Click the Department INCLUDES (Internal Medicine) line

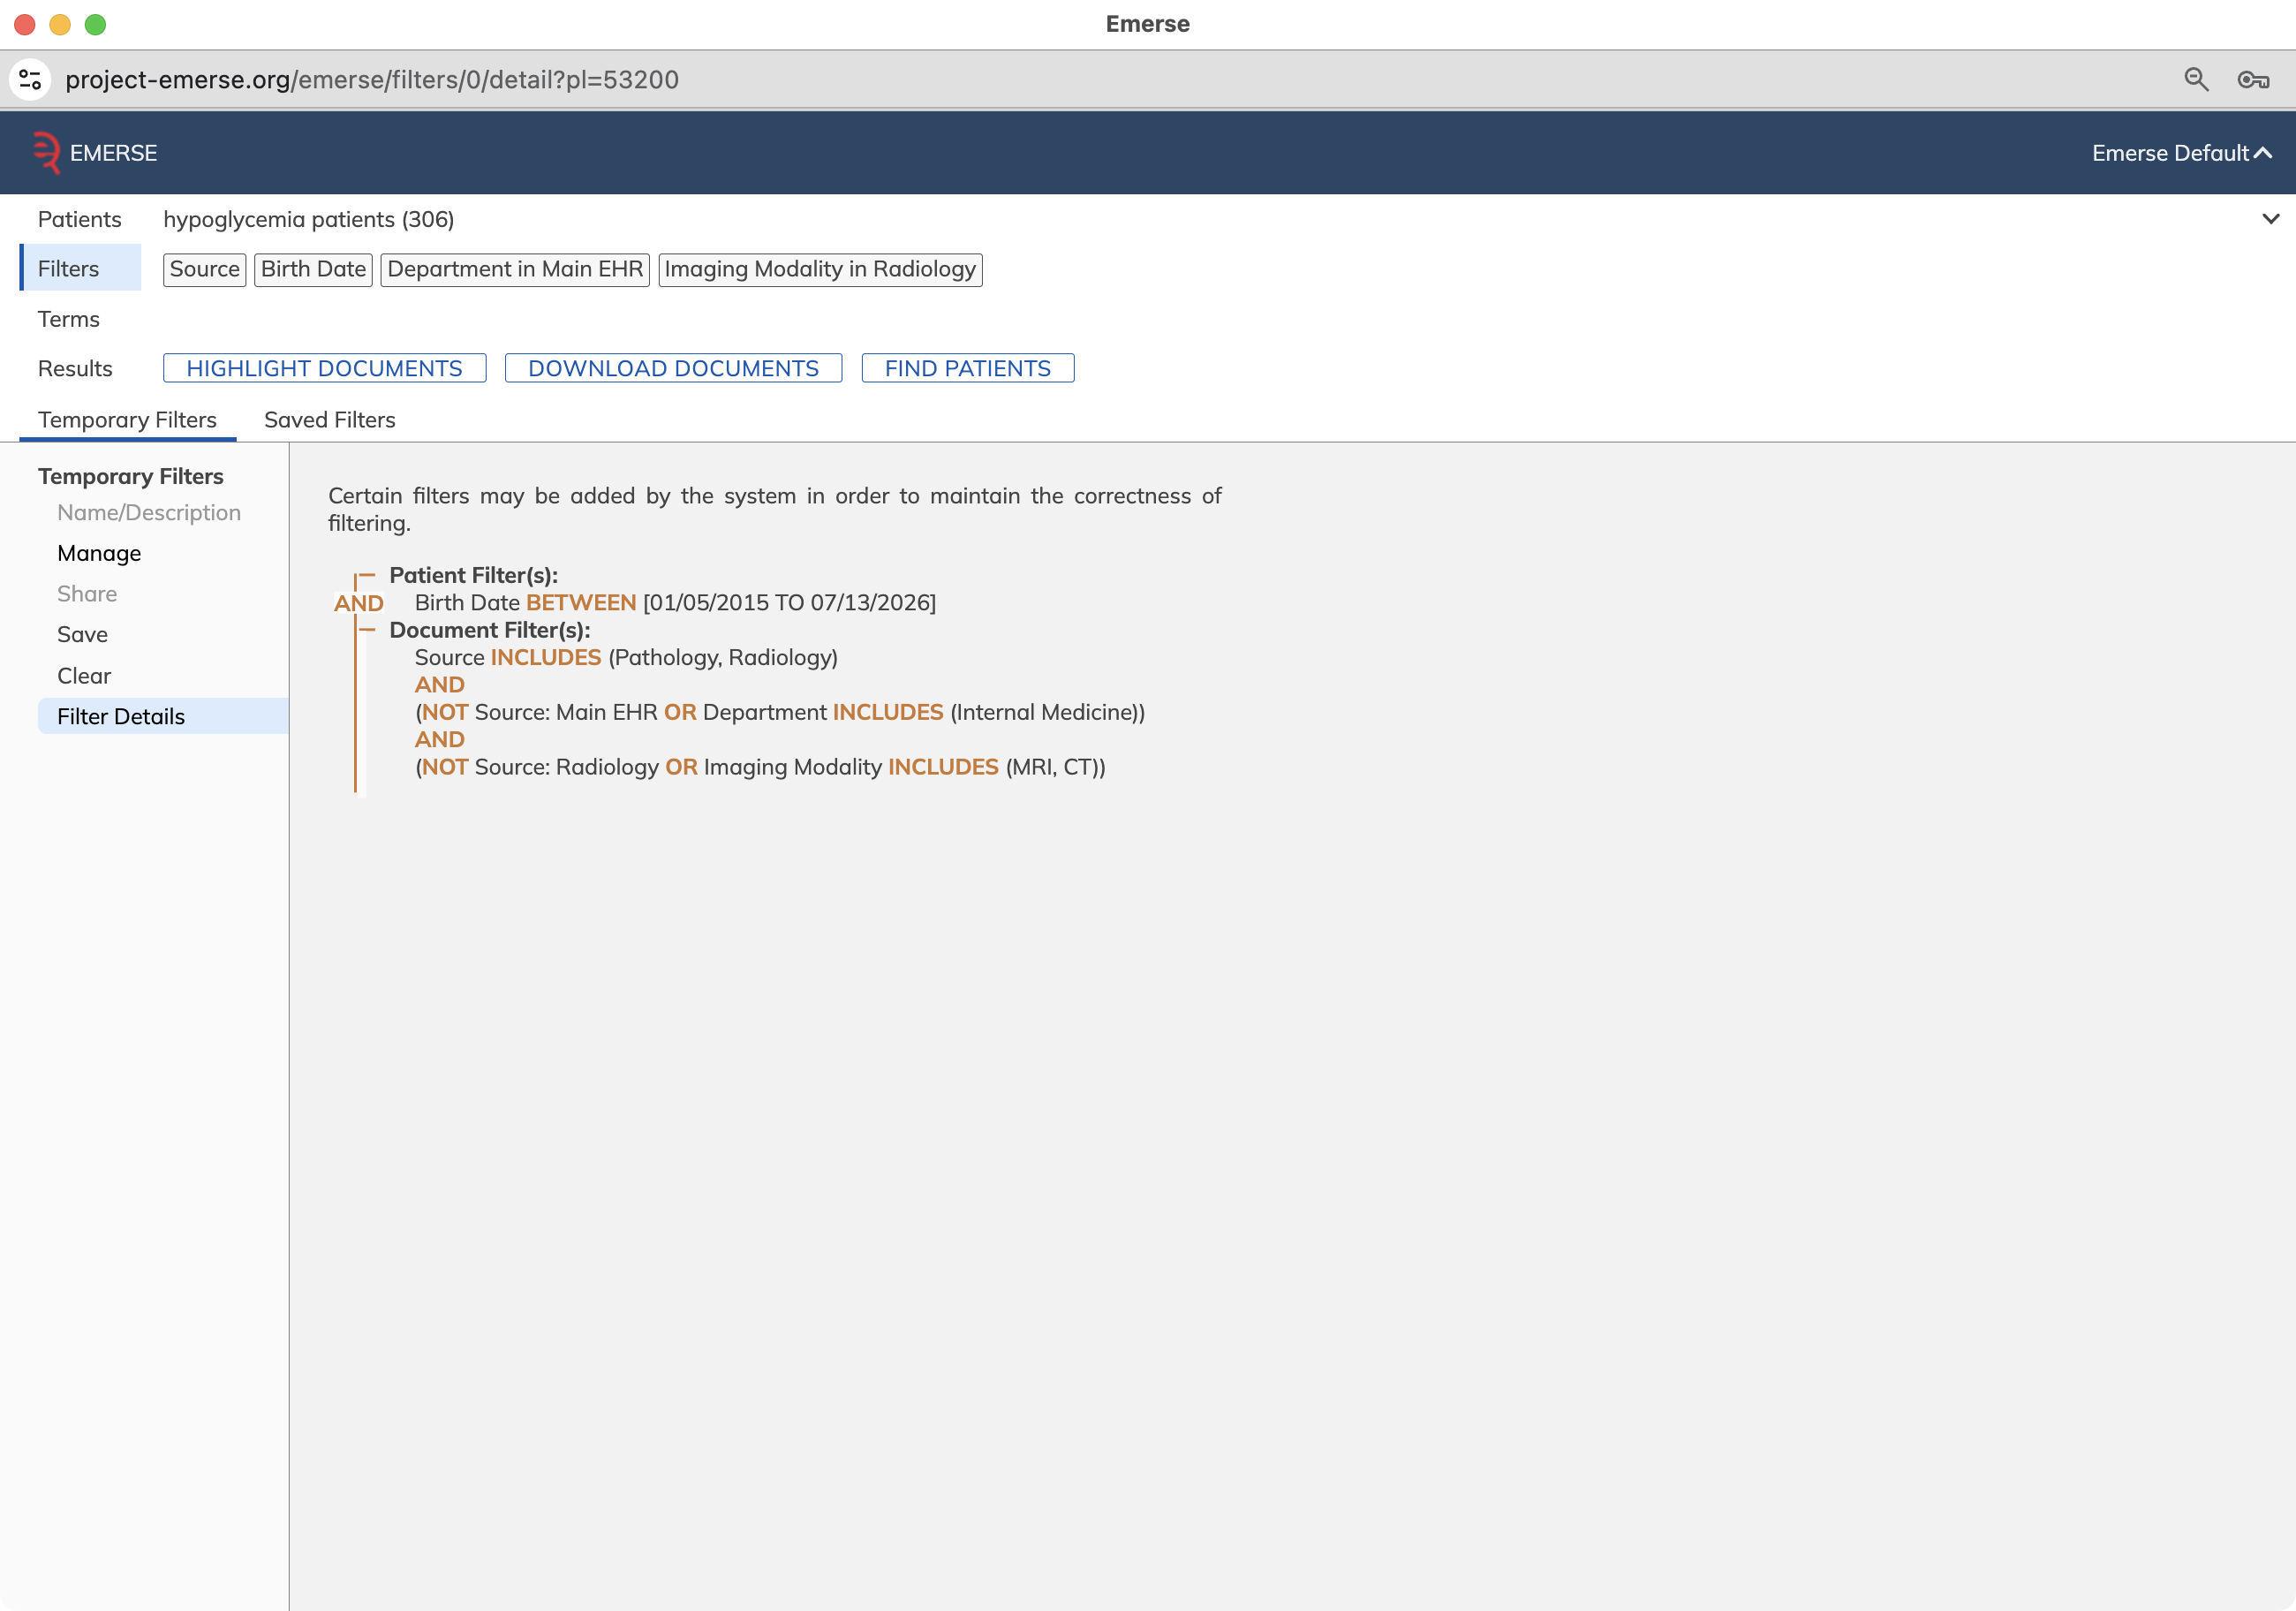[780, 712]
